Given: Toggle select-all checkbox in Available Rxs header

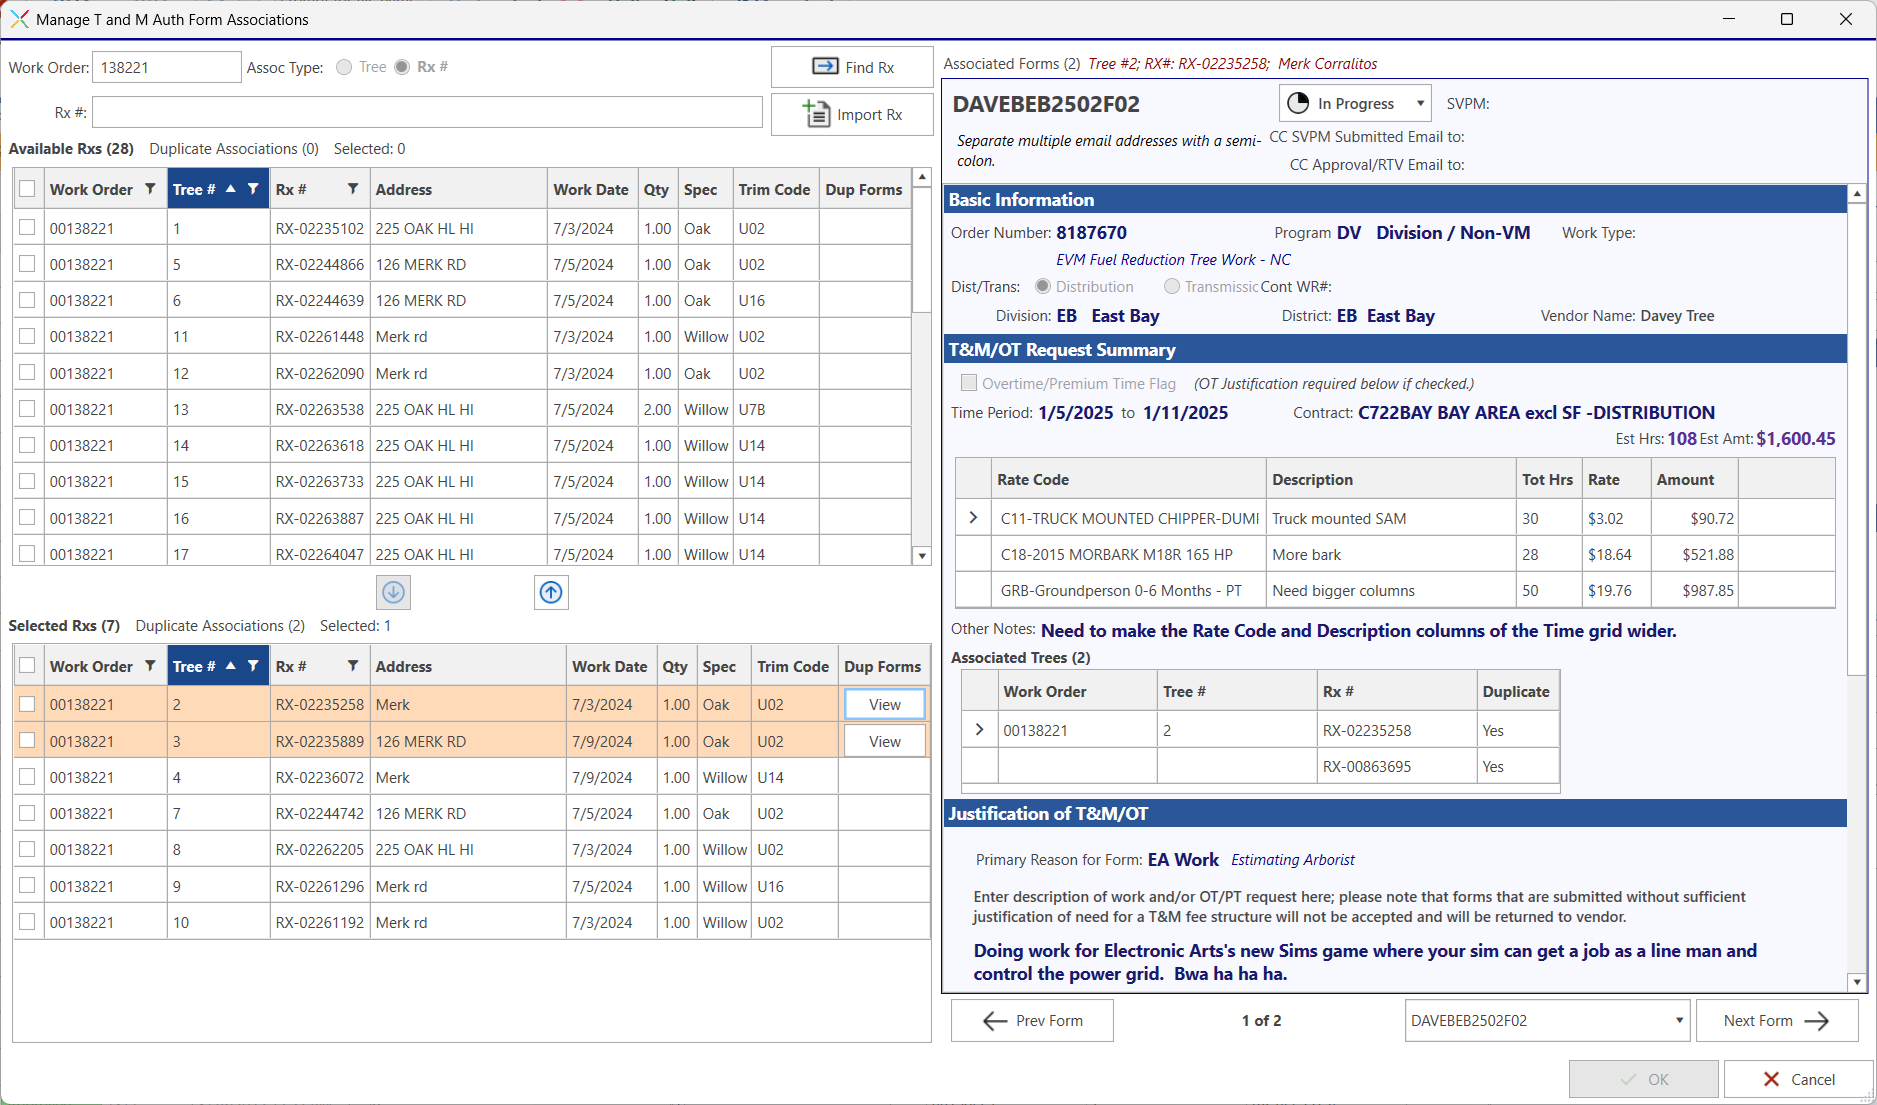Looking at the screenshot, I should [x=27, y=189].
